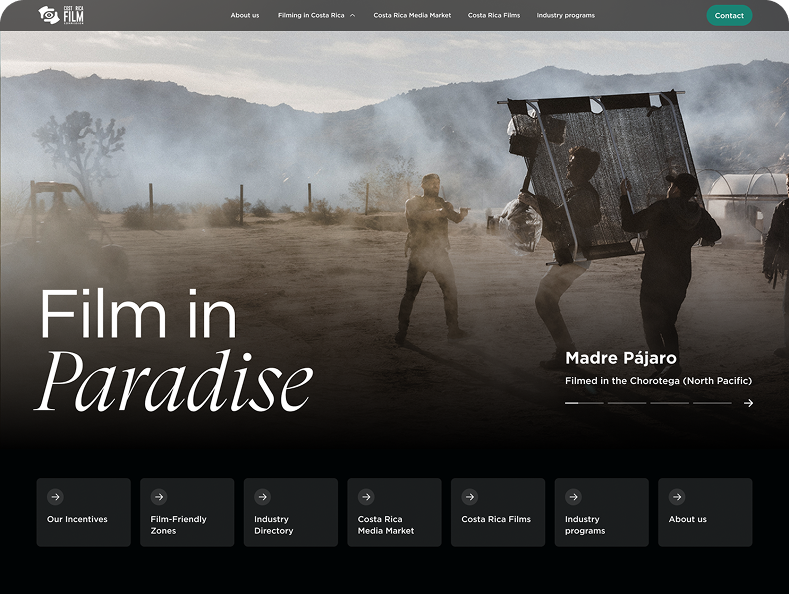The height and width of the screenshot is (594, 789).
Task: Click the Costa Rica Film logo
Action: click(61, 15)
